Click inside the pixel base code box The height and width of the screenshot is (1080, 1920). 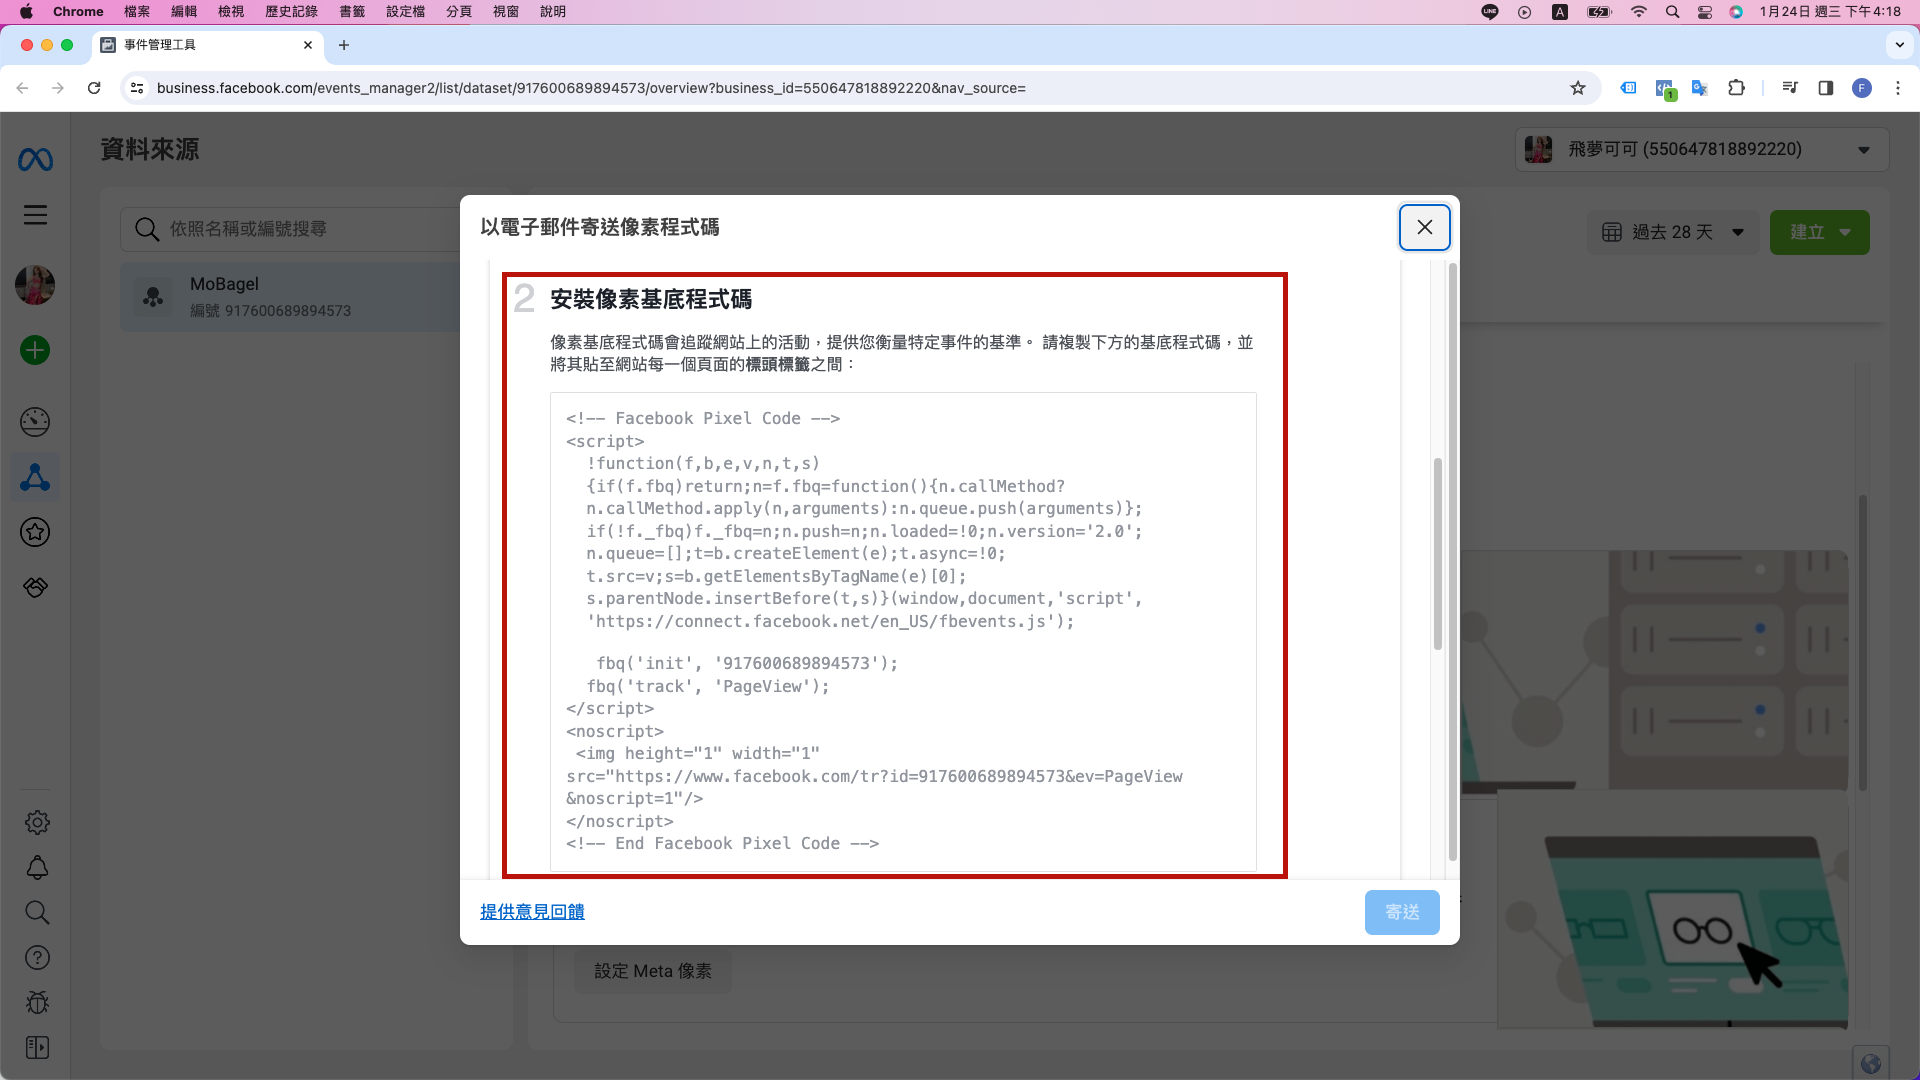coord(903,631)
